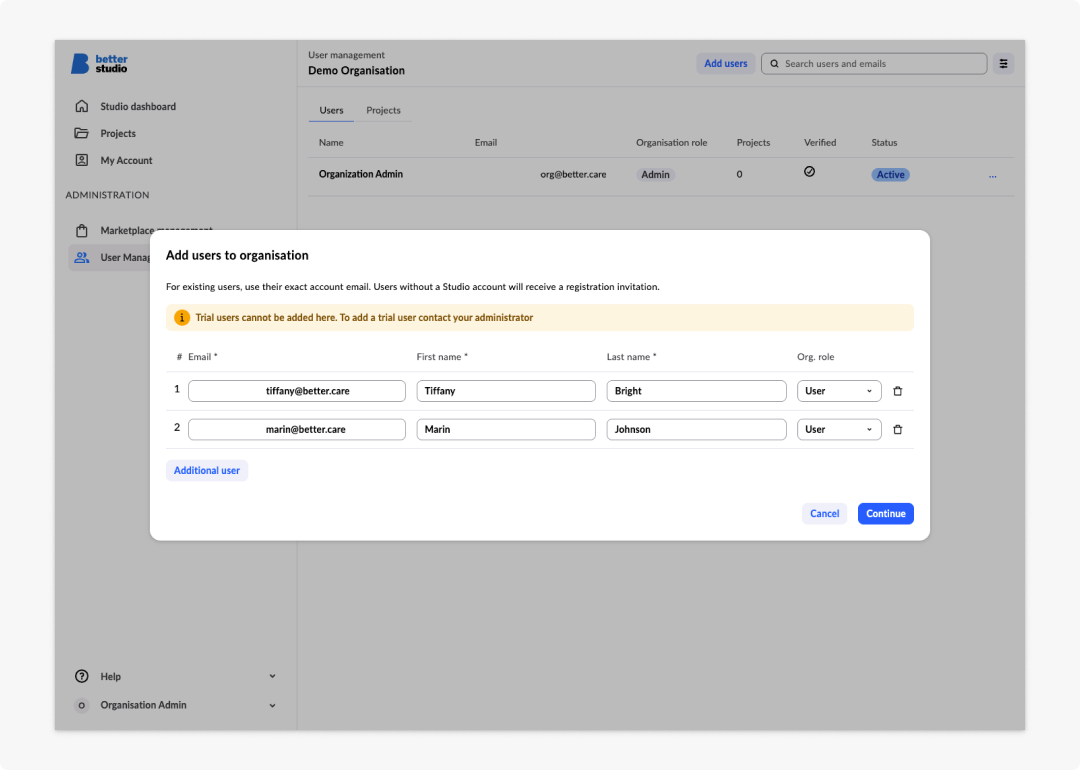This screenshot has height=770, width=1080.
Task: Expand the Organisation Admin chevron
Action: point(273,705)
